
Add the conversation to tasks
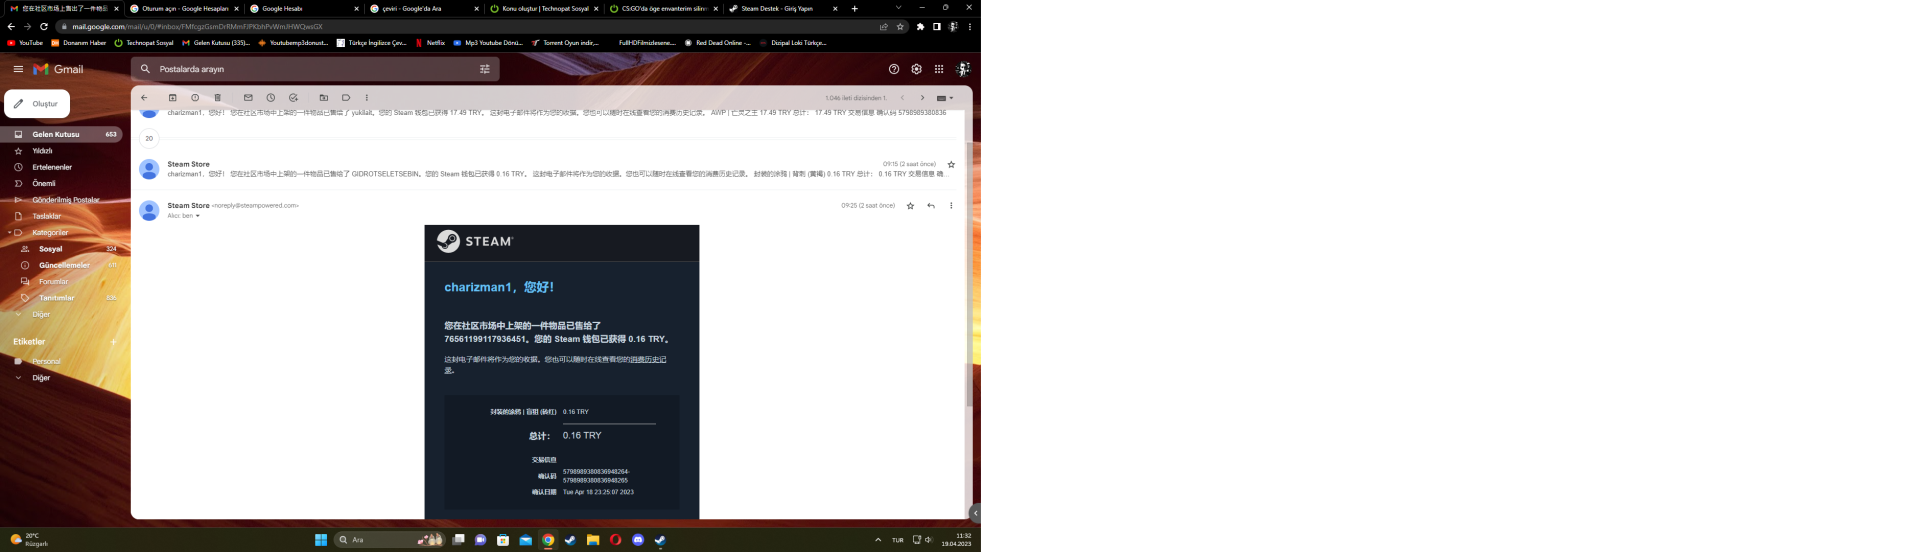tap(293, 98)
